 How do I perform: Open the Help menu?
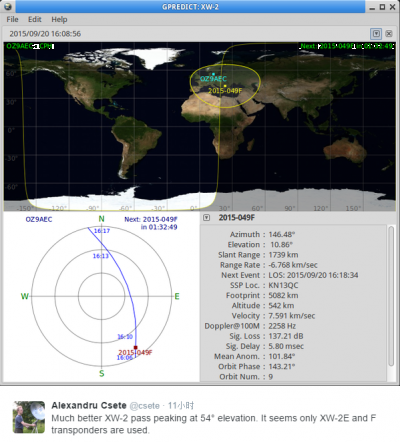coord(59,19)
